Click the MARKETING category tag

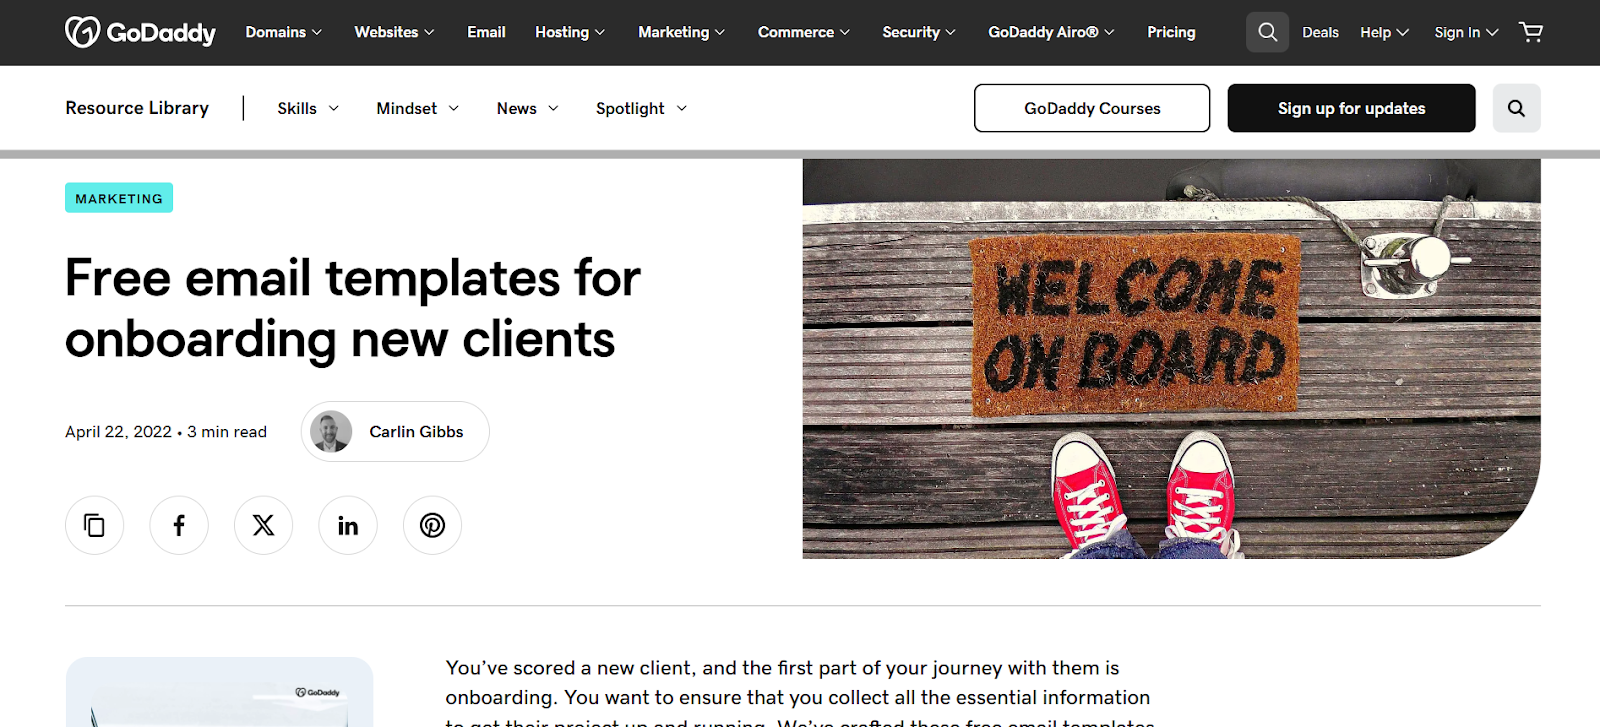click(118, 197)
